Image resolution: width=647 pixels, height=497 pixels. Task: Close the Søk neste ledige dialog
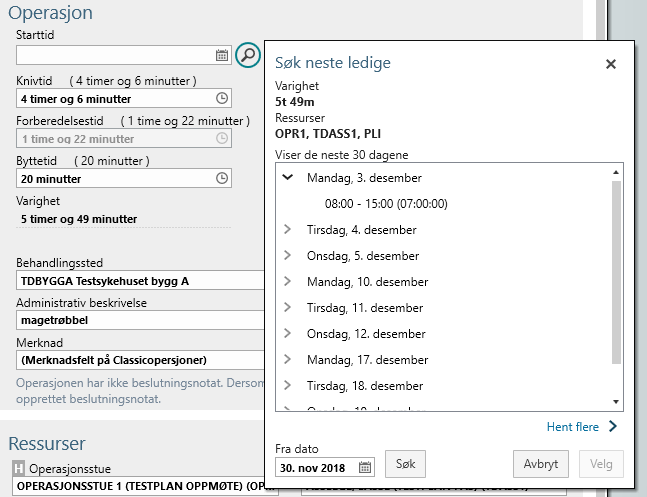click(x=611, y=64)
